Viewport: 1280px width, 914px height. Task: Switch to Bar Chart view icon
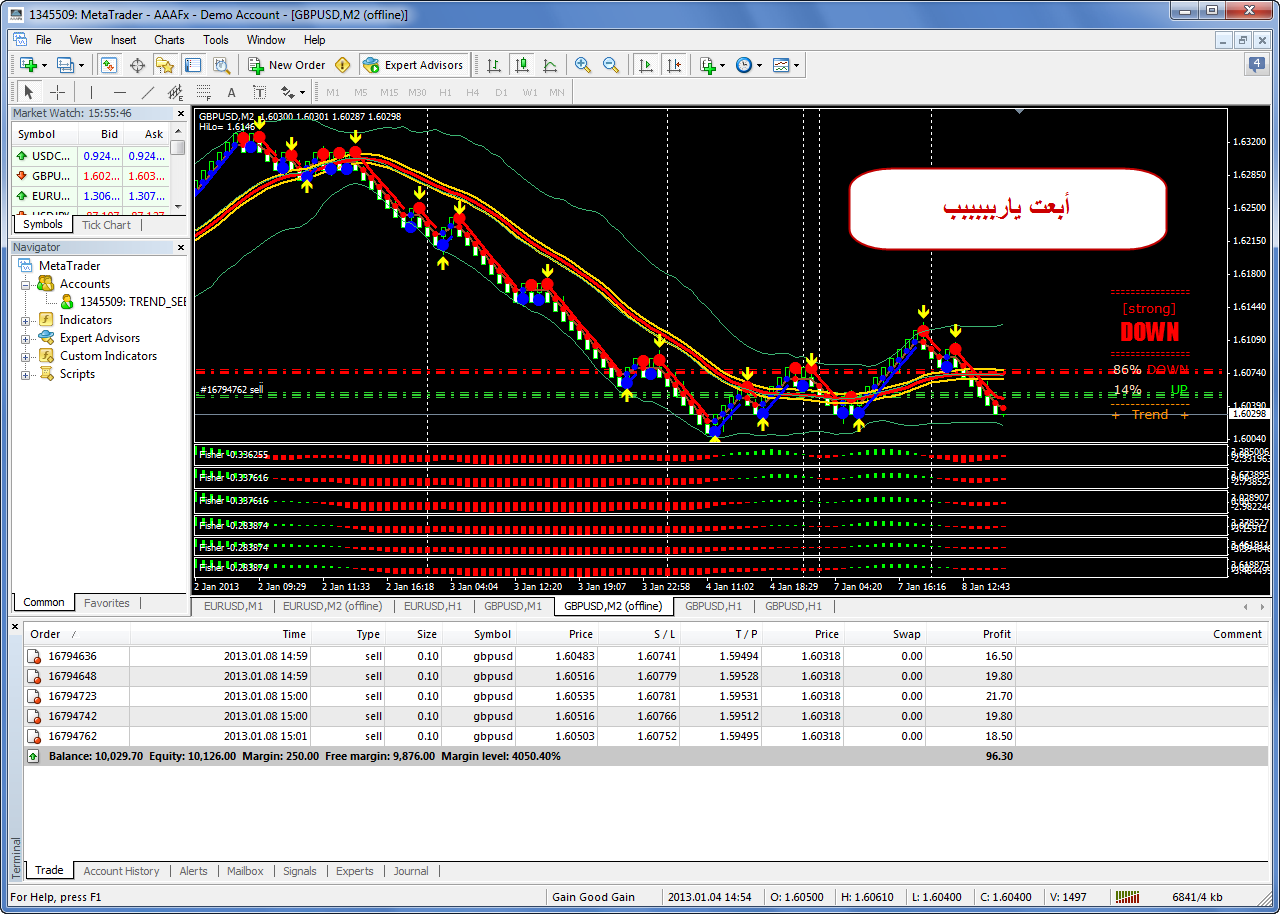(x=493, y=65)
